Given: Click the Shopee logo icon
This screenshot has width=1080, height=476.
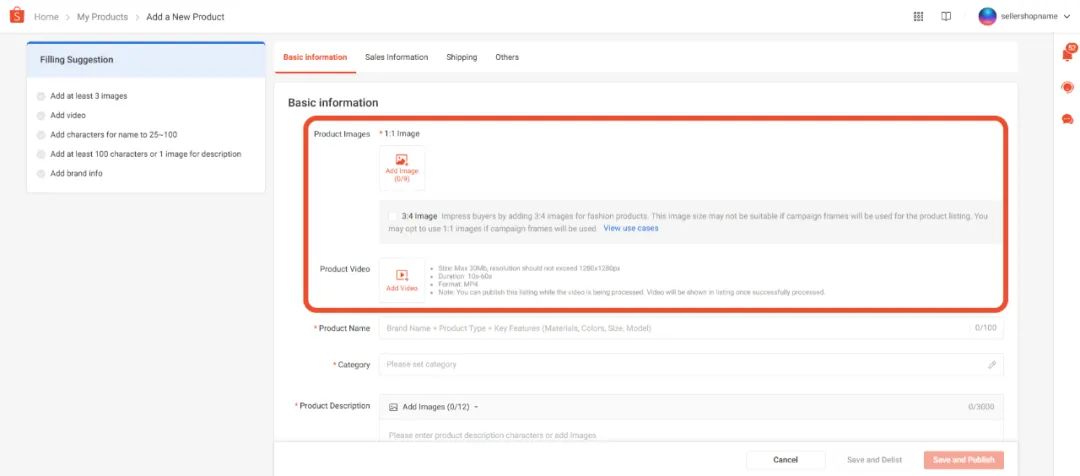Looking at the screenshot, I should click(17, 15).
